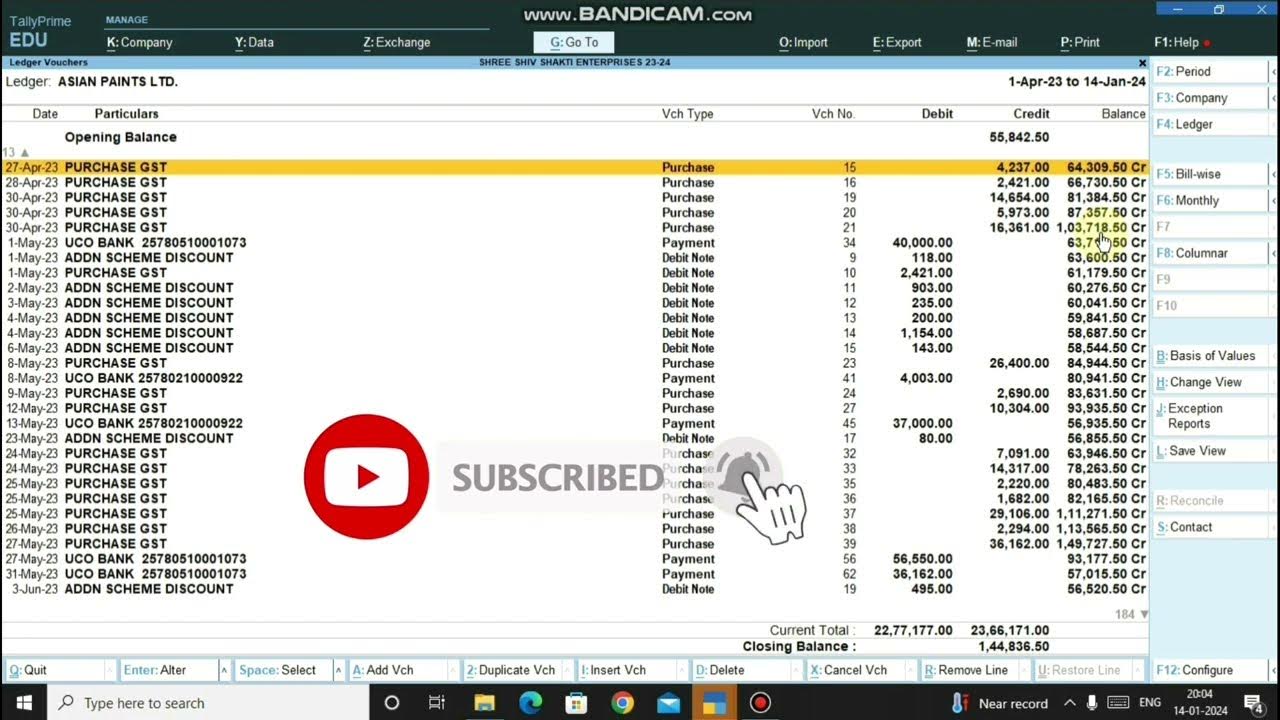Close the Ledger Vouchers report
This screenshot has width=1280, height=720.
[1142, 62]
